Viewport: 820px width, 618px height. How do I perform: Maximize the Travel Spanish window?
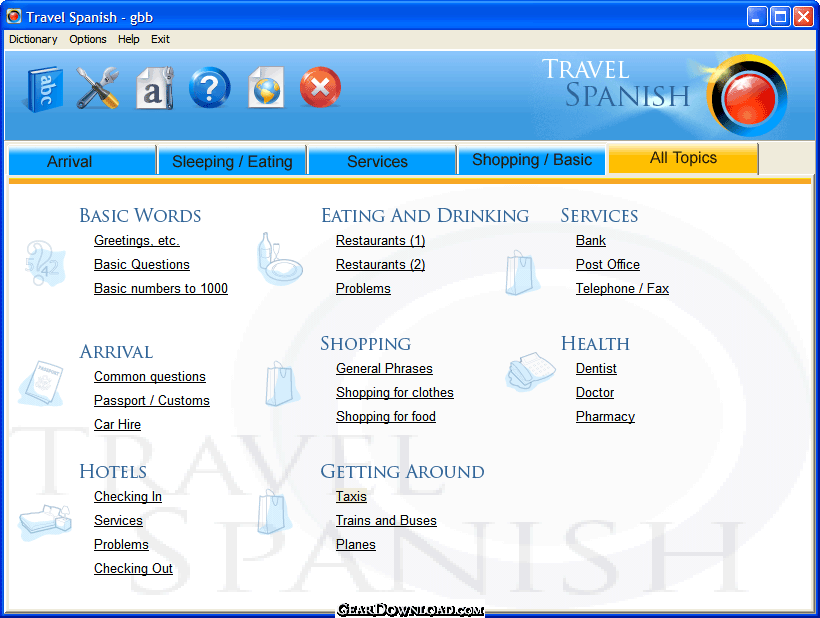[x=780, y=17]
